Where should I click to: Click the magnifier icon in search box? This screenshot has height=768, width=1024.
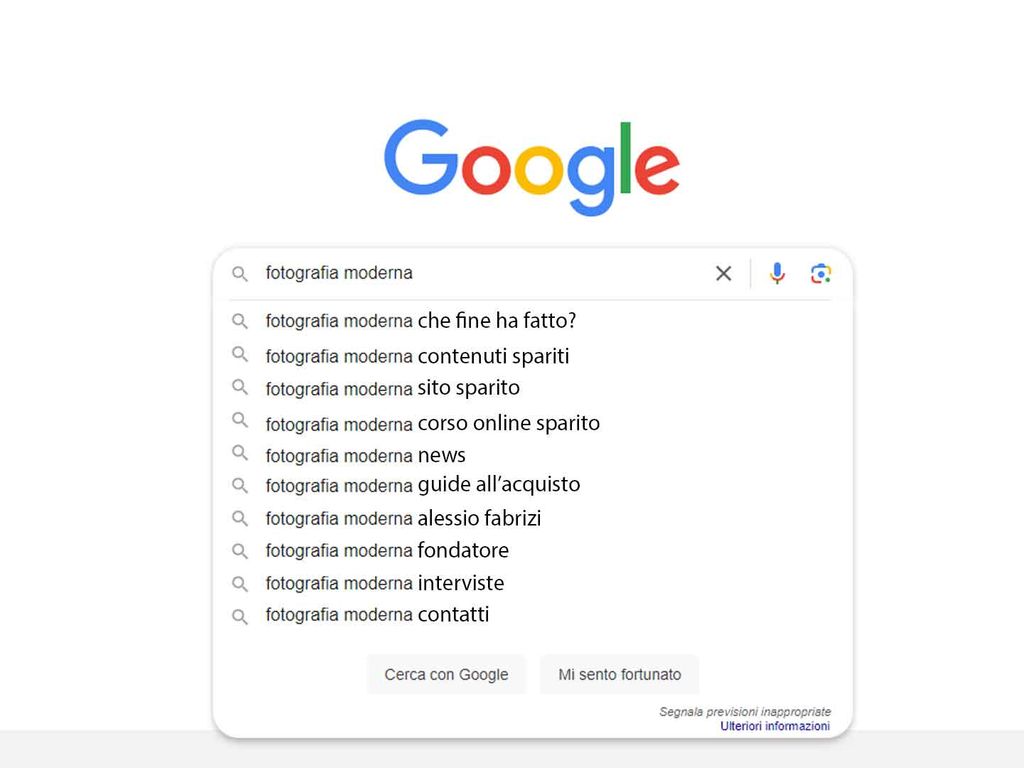click(240, 273)
